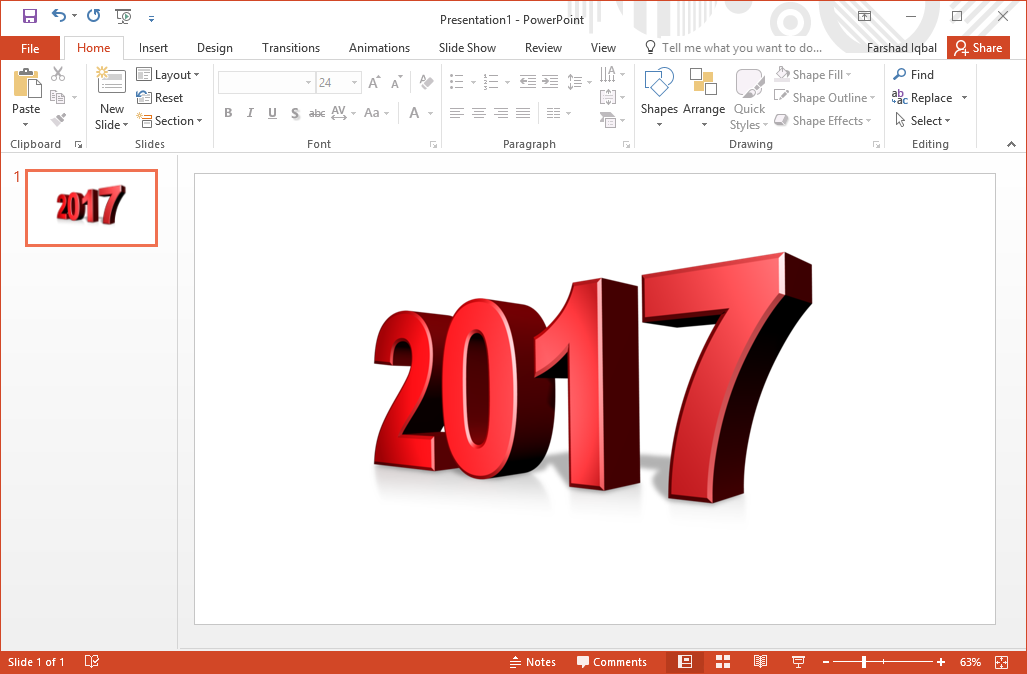
Task: Switch to the Transitions tab
Action: pyautogui.click(x=291, y=48)
